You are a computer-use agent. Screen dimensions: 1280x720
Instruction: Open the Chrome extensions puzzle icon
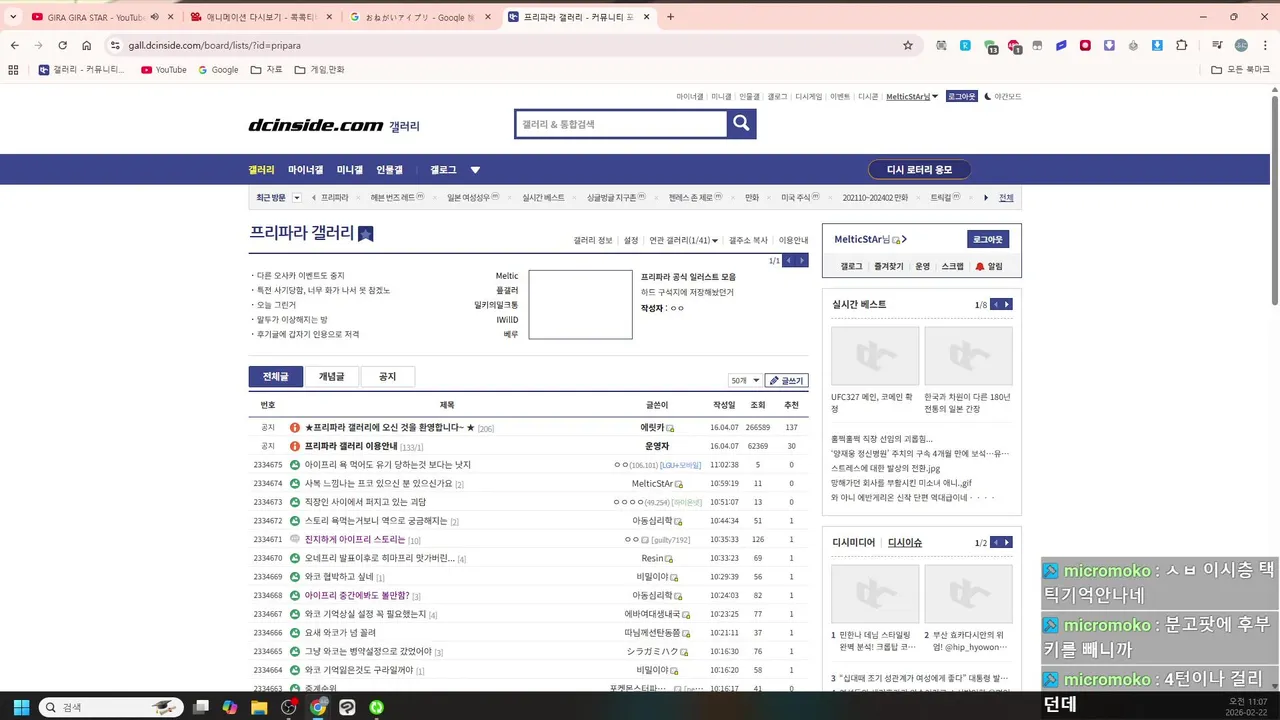pyautogui.click(x=1182, y=45)
